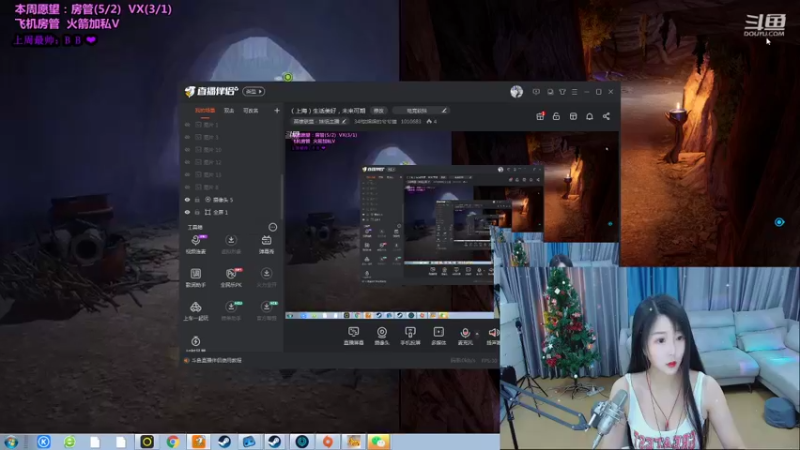Open the notification bell icon
The image size is (800, 450).
pyautogui.click(x=589, y=116)
